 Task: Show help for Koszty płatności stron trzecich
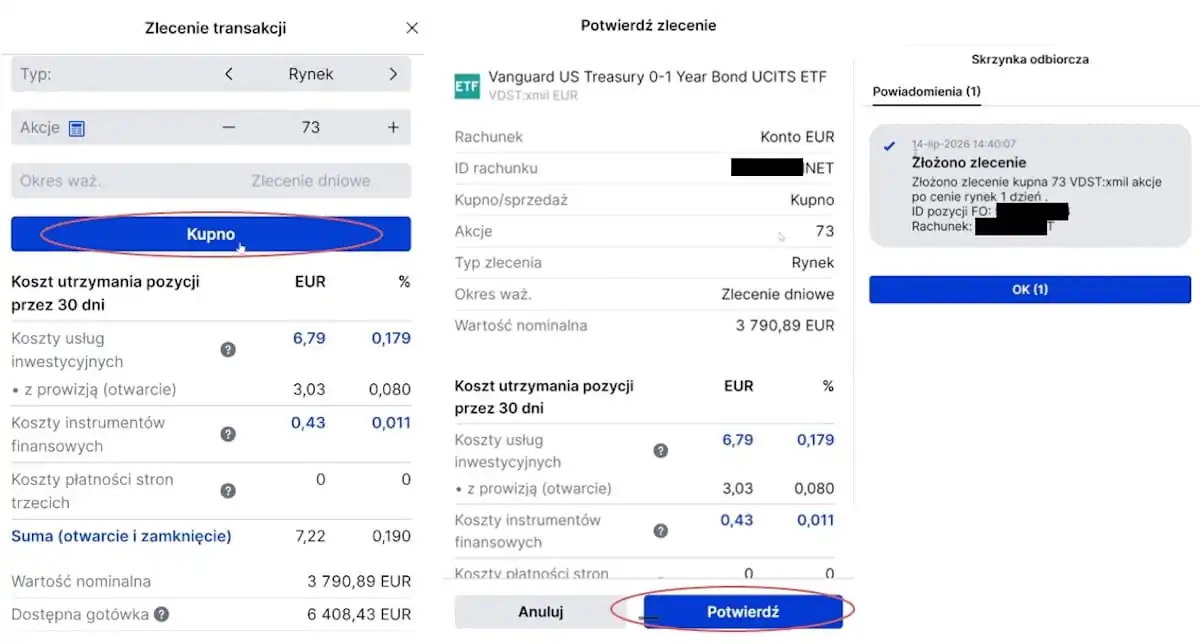click(228, 491)
